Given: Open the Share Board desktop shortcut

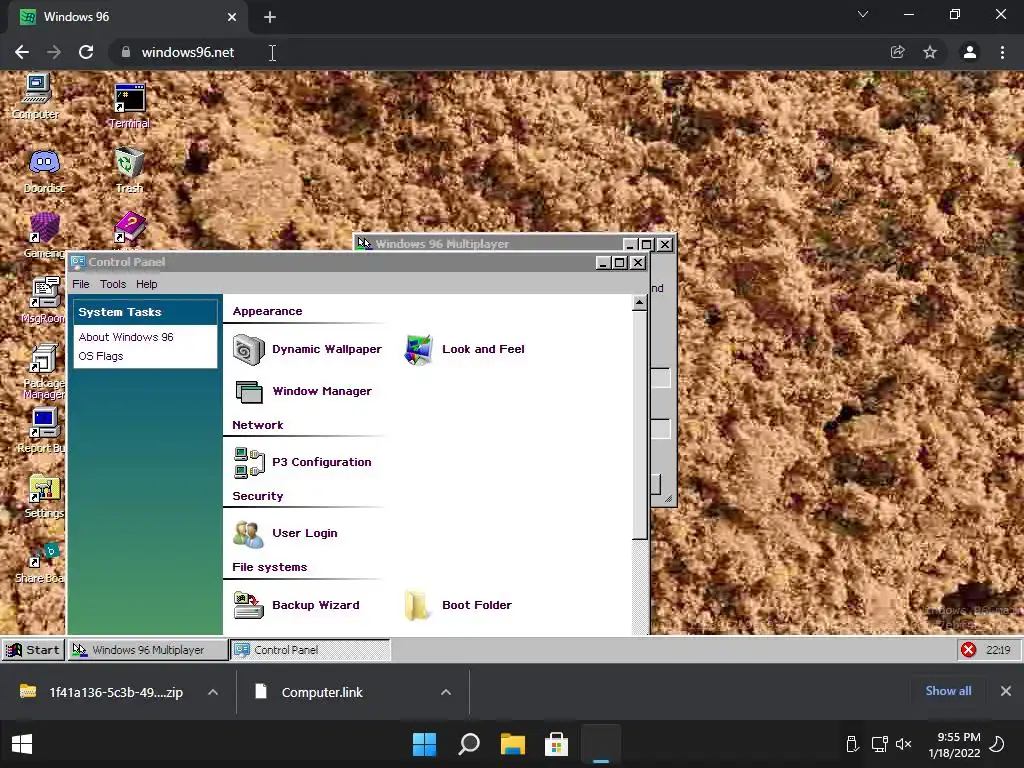Looking at the screenshot, I should pyautogui.click(x=42, y=562).
